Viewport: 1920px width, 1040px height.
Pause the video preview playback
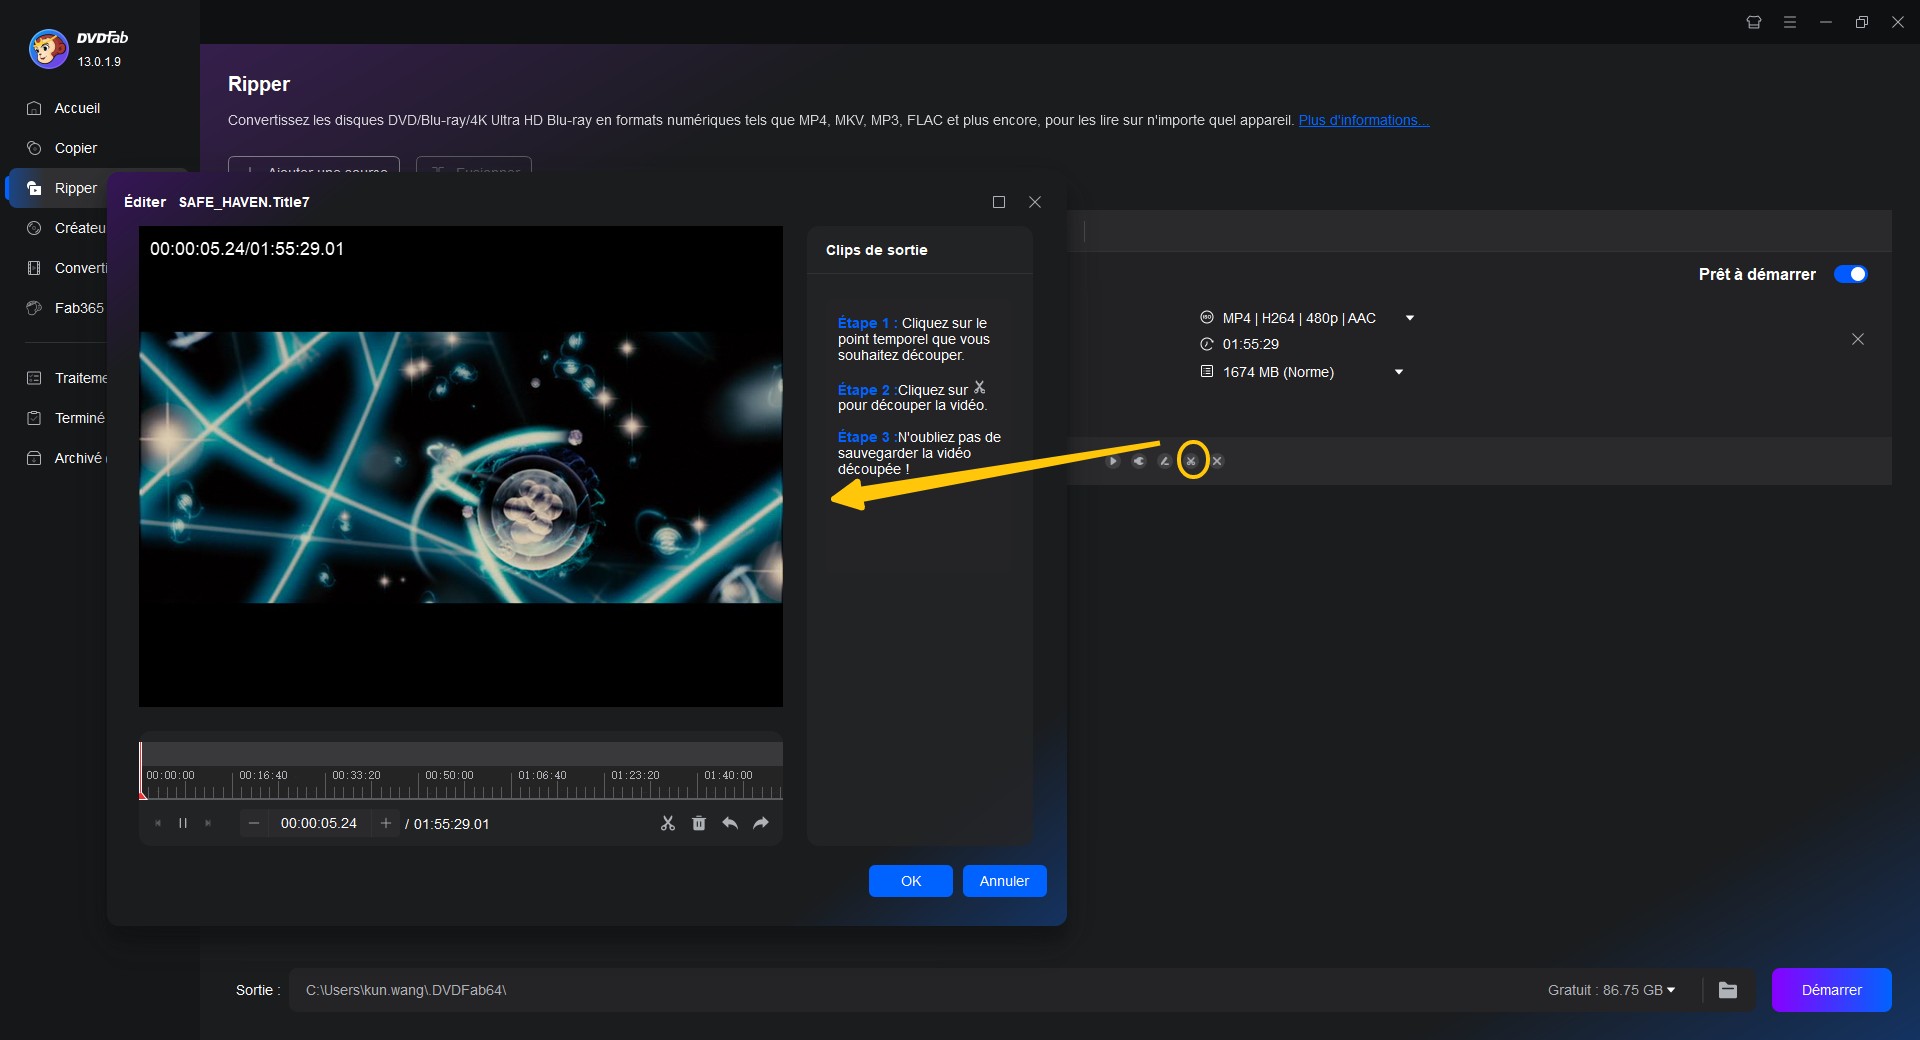tap(183, 823)
